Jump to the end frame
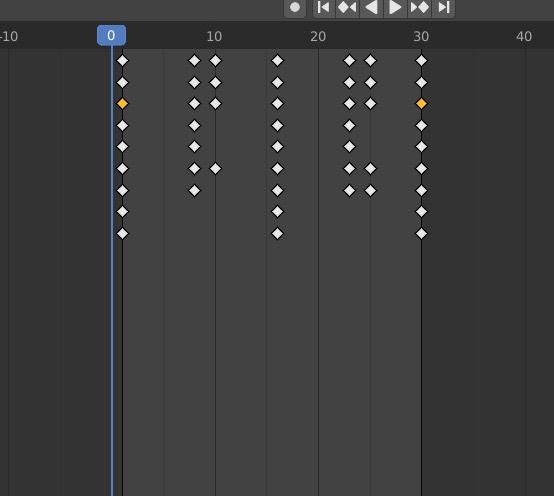This screenshot has height=496, width=554. 443,7
